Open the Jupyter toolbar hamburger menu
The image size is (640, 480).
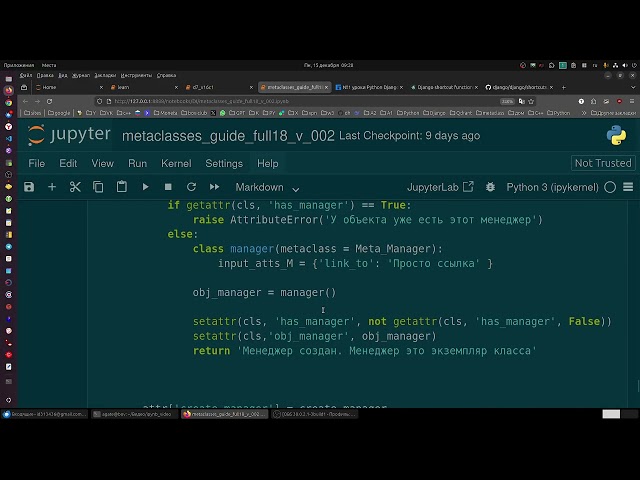pyautogui.click(x=628, y=187)
